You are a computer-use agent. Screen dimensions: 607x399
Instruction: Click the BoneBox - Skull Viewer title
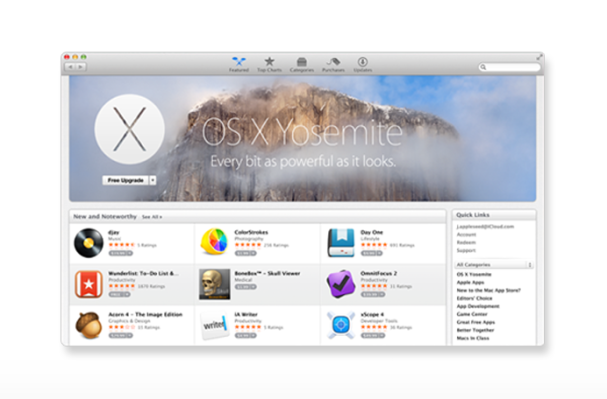pyautogui.click(x=267, y=273)
